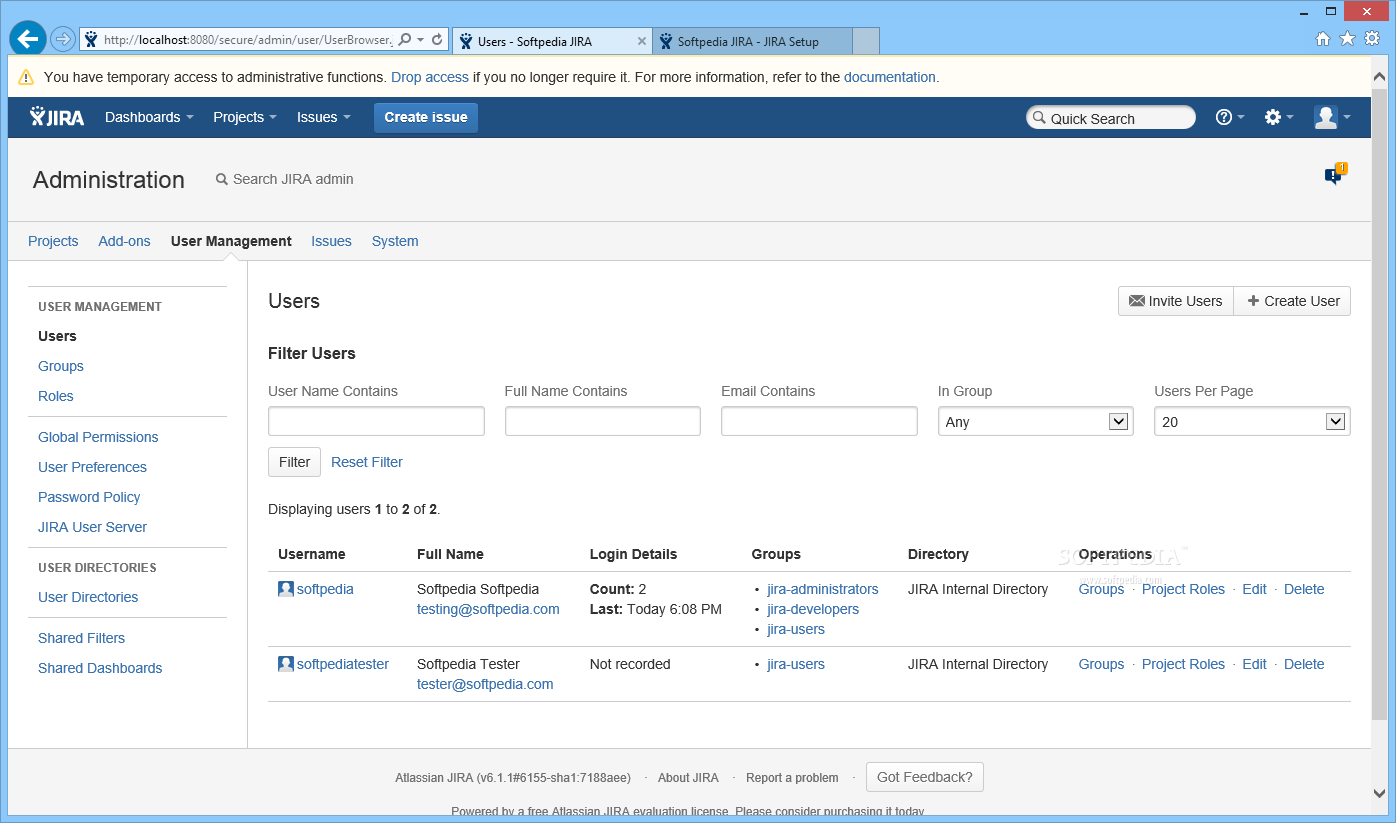The height and width of the screenshot is (823, 1396).
Task: Click the feedback notification icon with badge
Action: click(x=1335, y=175)
